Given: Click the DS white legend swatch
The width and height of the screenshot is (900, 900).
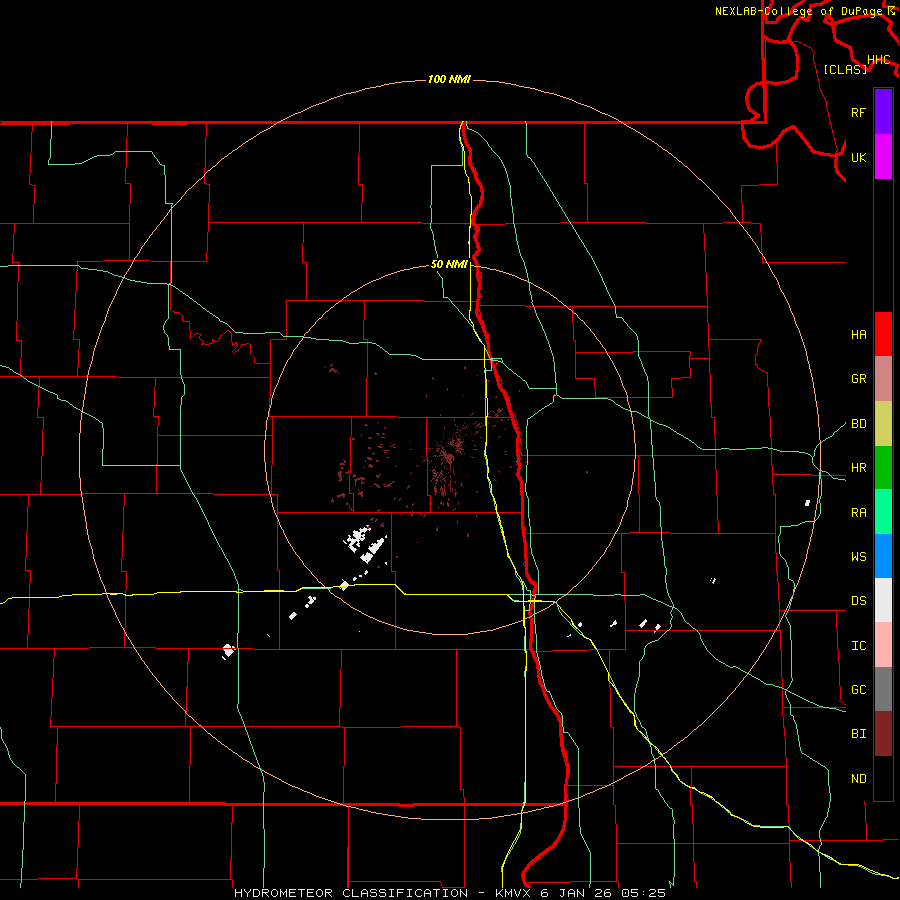Looking at the screenshot, I should (883, 600).
